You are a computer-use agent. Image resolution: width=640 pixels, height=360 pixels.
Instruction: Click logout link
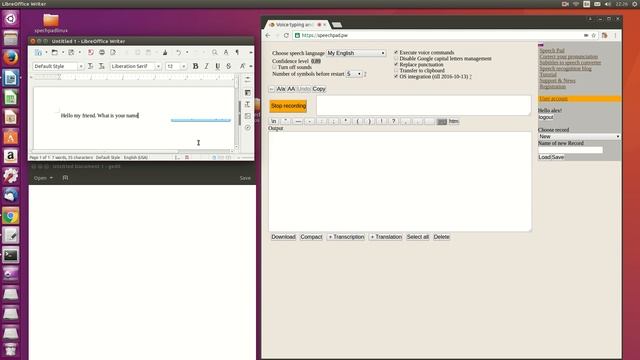pyautogui.click(x=546, y=117)
